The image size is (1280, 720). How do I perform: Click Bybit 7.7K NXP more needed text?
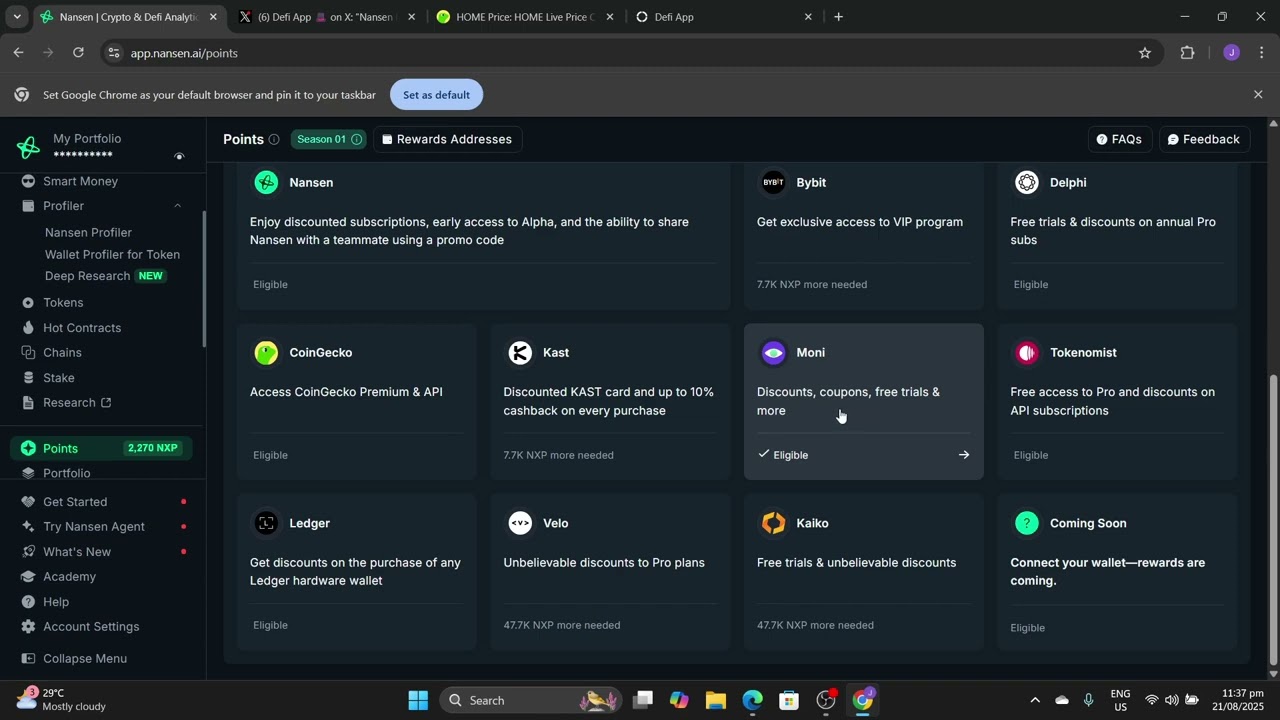point(812,285)
